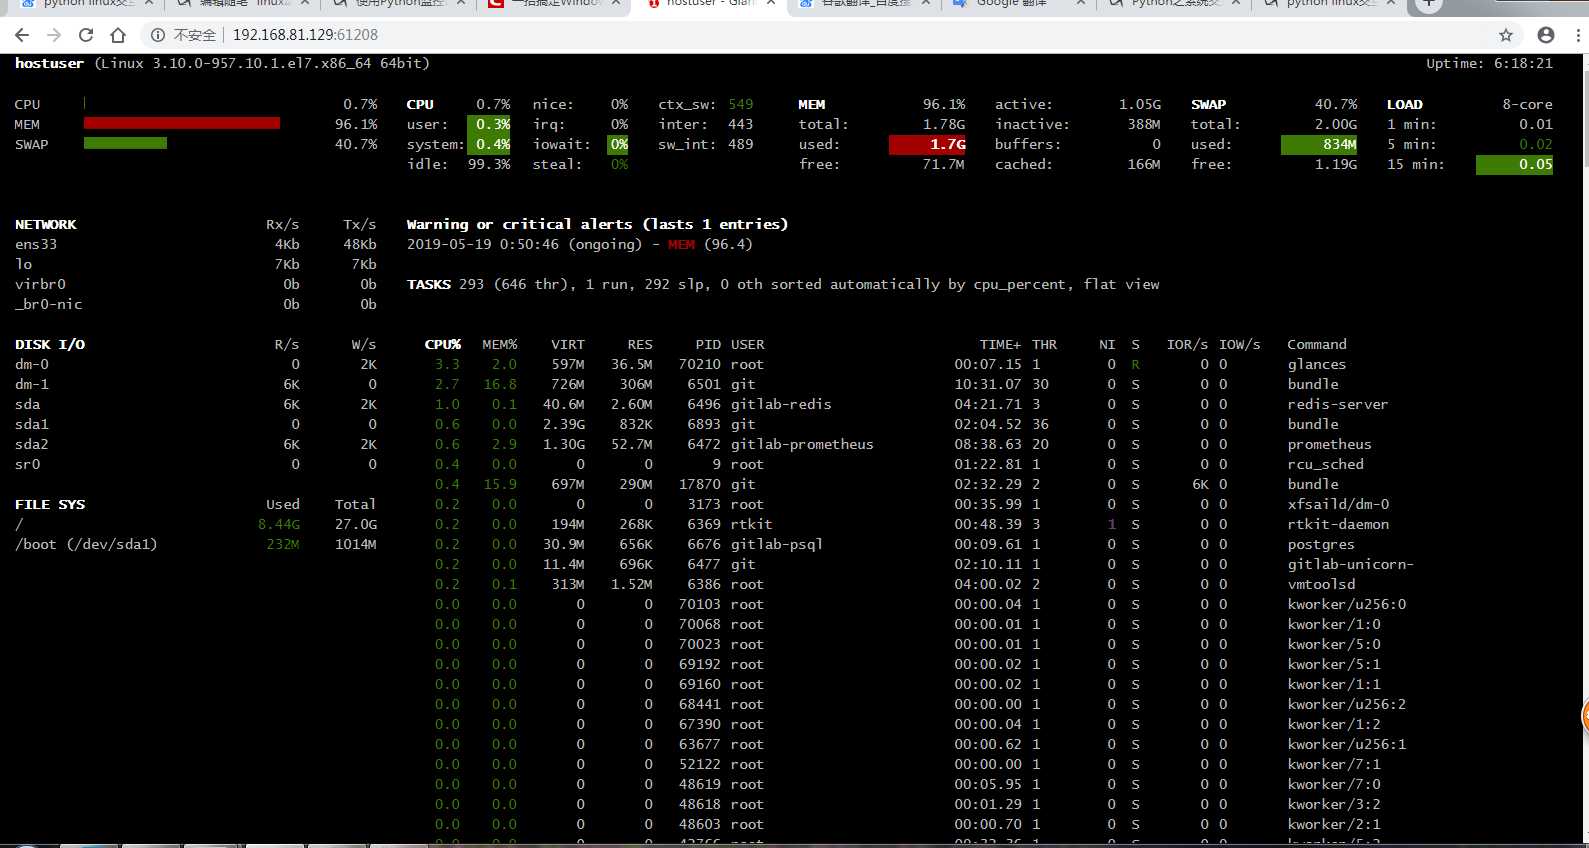
Task: Click the 8.44G used value
Action: [x=278, y=524]
